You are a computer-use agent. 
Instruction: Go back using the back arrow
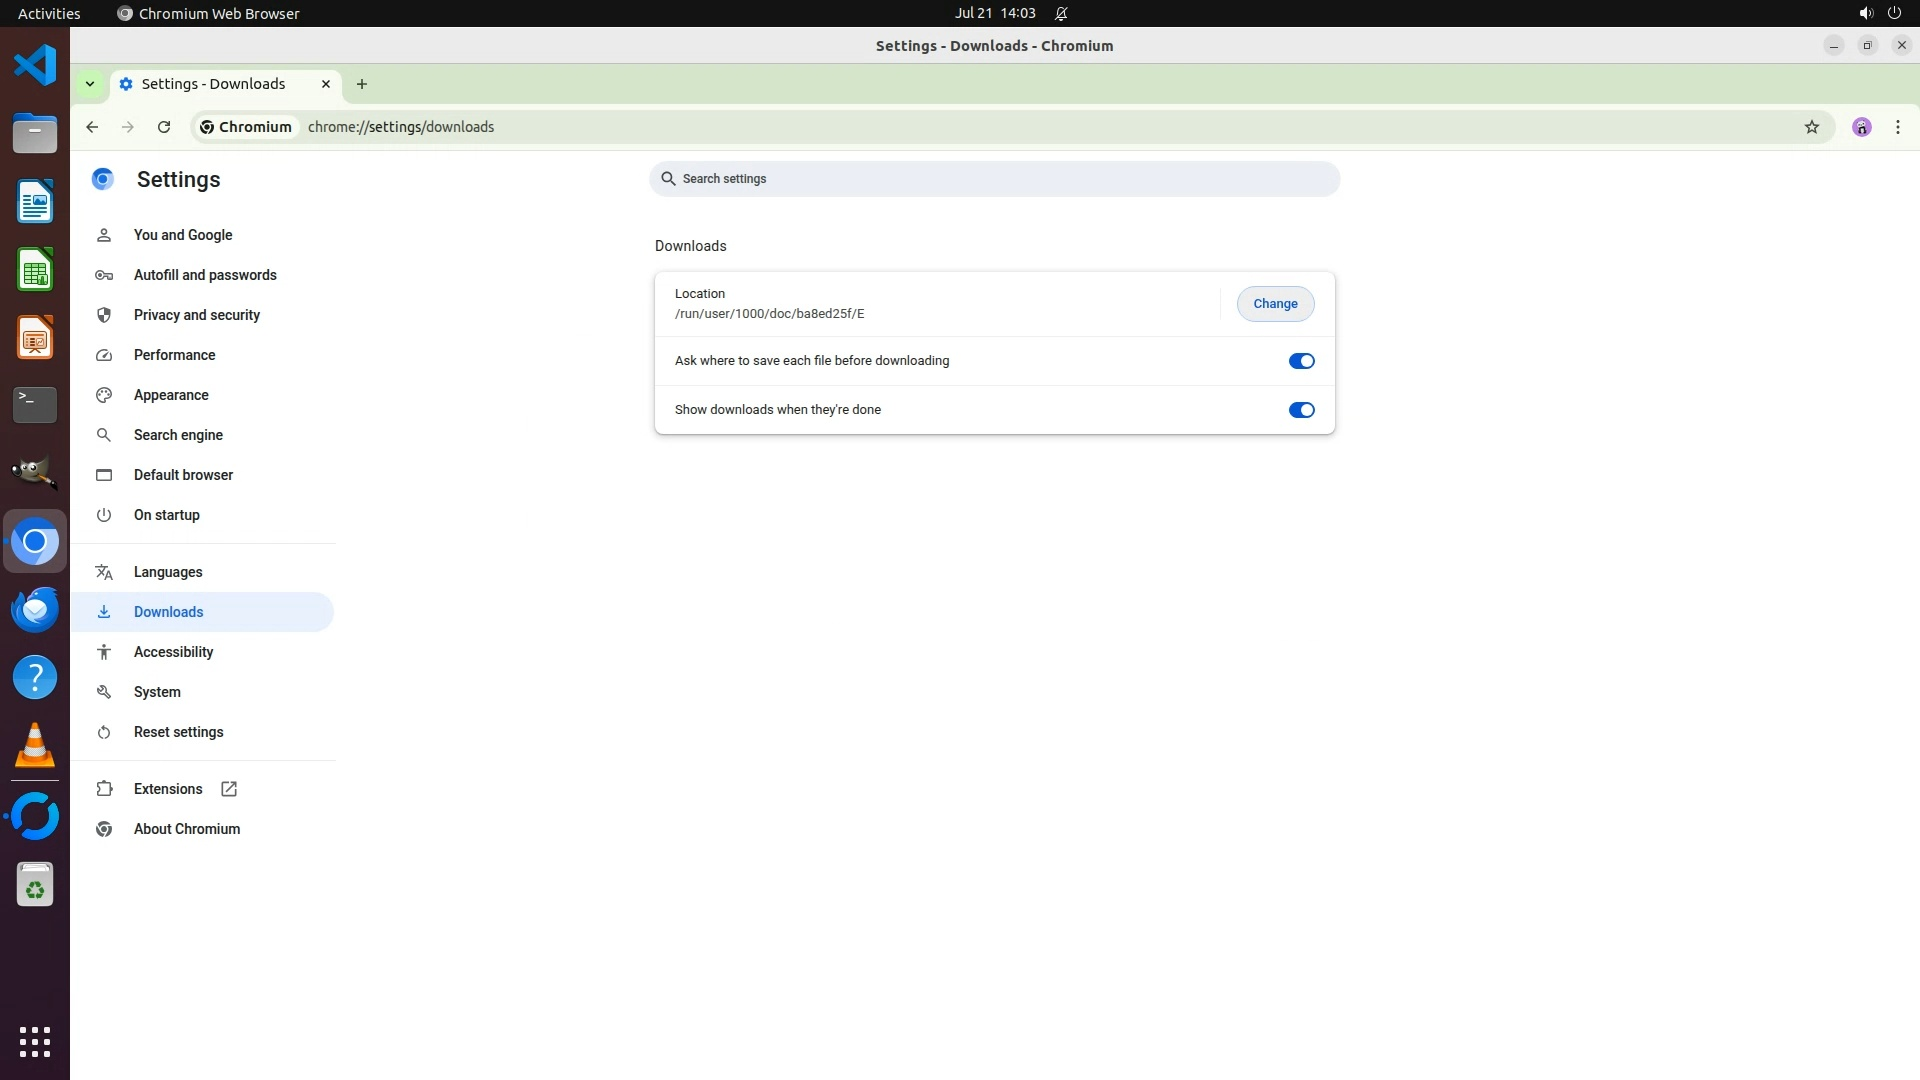(92, 127)
